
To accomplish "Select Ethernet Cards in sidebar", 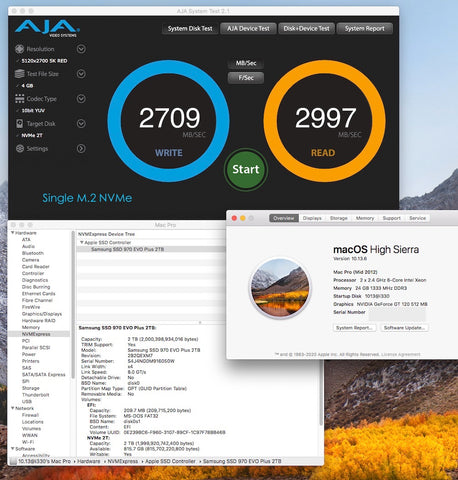I will pyautogui.click(x=38, y=293).
